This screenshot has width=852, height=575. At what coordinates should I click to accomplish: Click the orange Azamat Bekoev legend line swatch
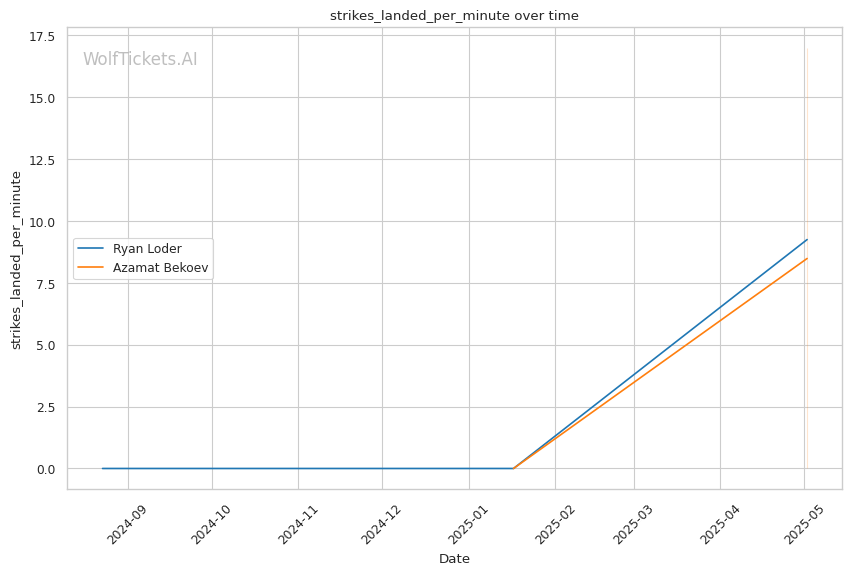point(92,268)
